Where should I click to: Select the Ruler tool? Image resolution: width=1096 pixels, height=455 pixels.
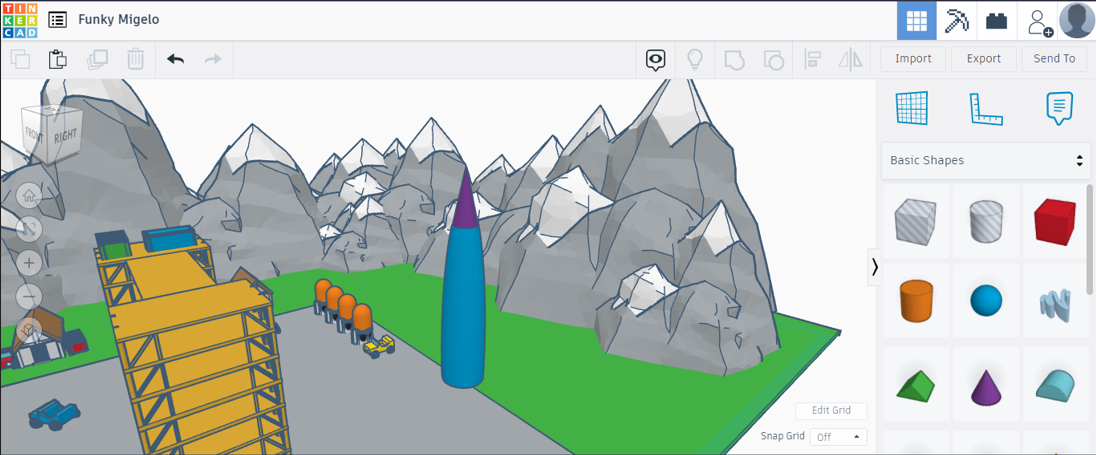986,110
